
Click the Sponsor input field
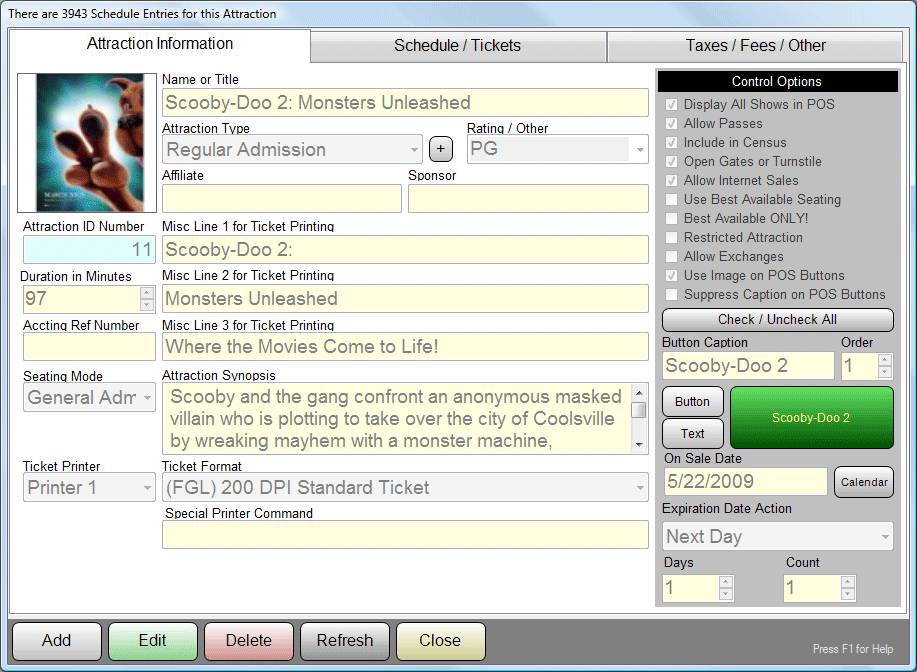click(x=528, y=199)
